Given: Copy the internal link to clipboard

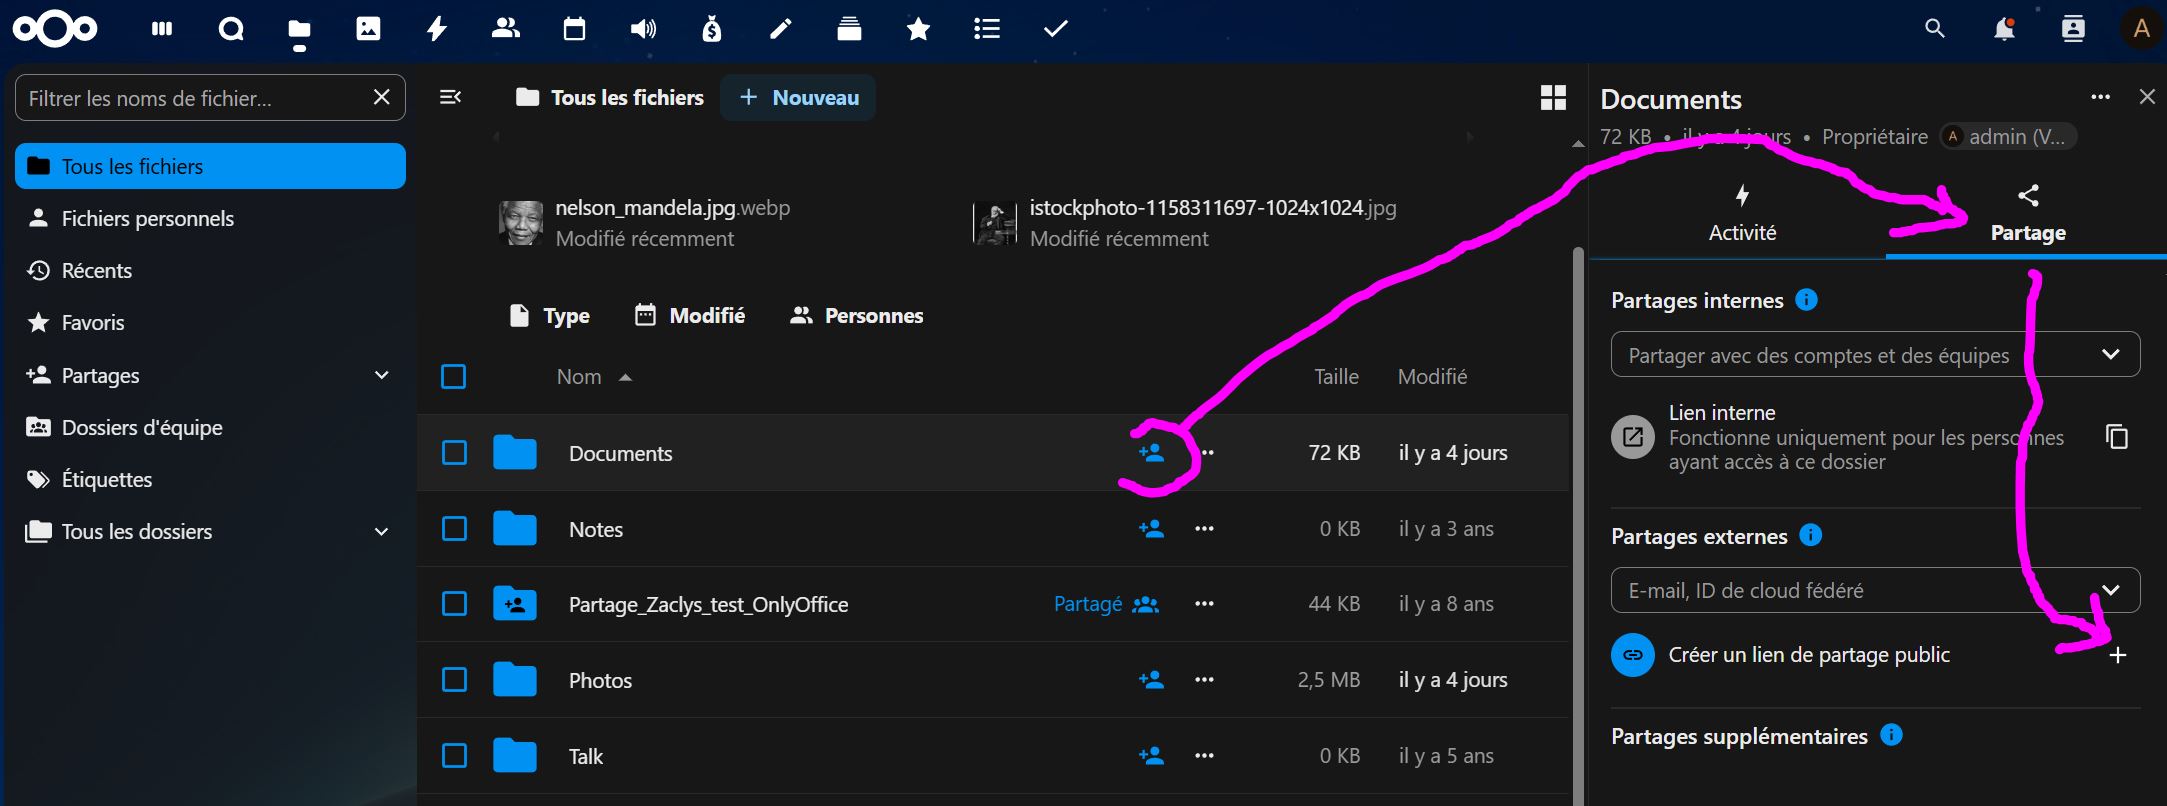Looking at the screenshot, I should (x=2116, y=437).
